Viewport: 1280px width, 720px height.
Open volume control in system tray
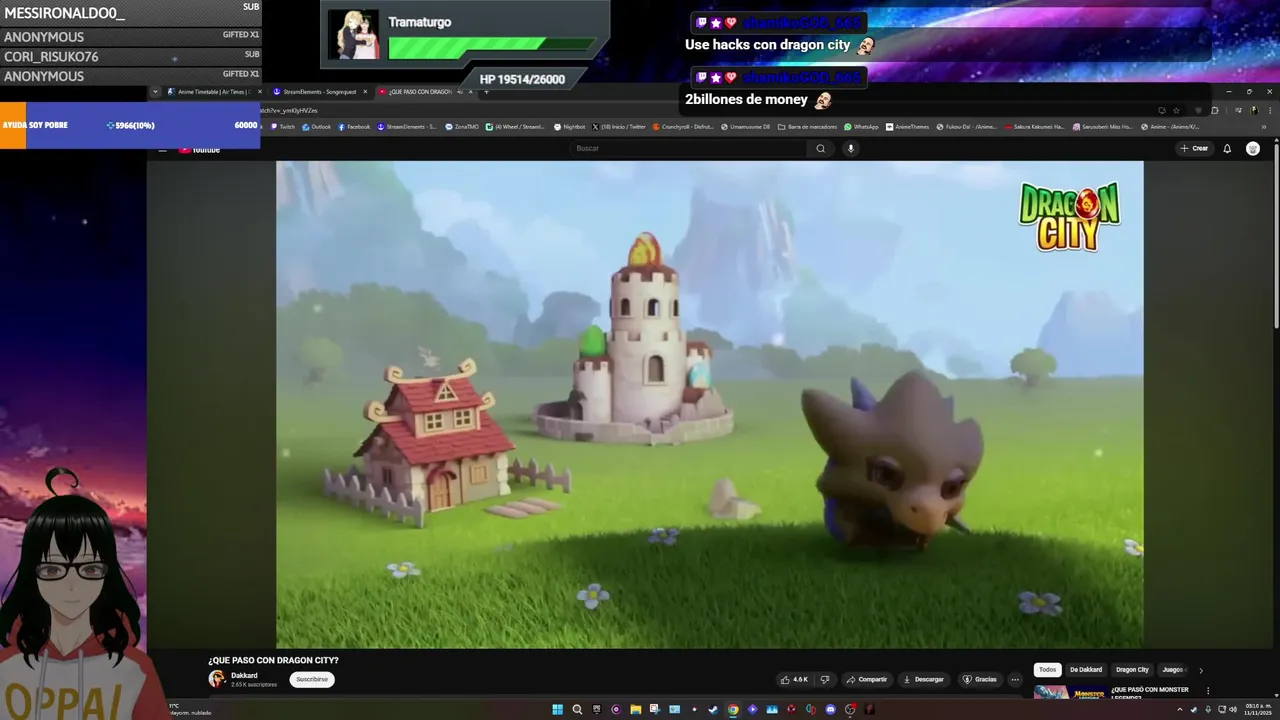(1233, 709)
